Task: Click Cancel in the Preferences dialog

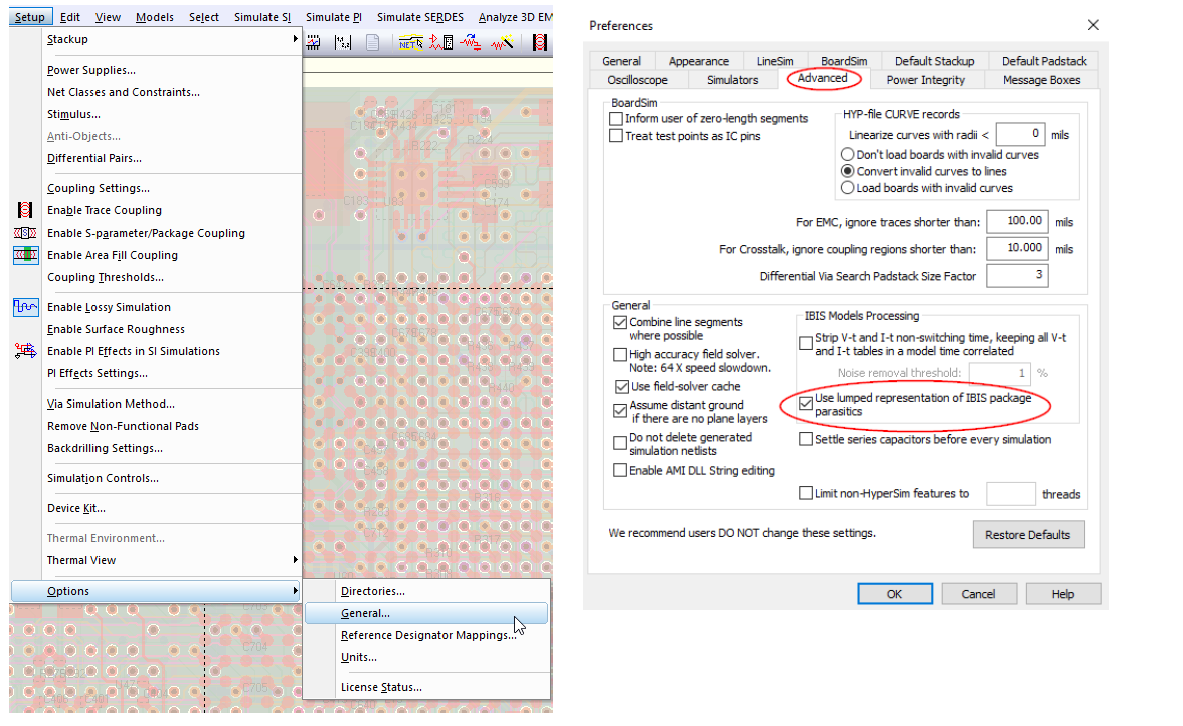Action: [x=979, y=594]
